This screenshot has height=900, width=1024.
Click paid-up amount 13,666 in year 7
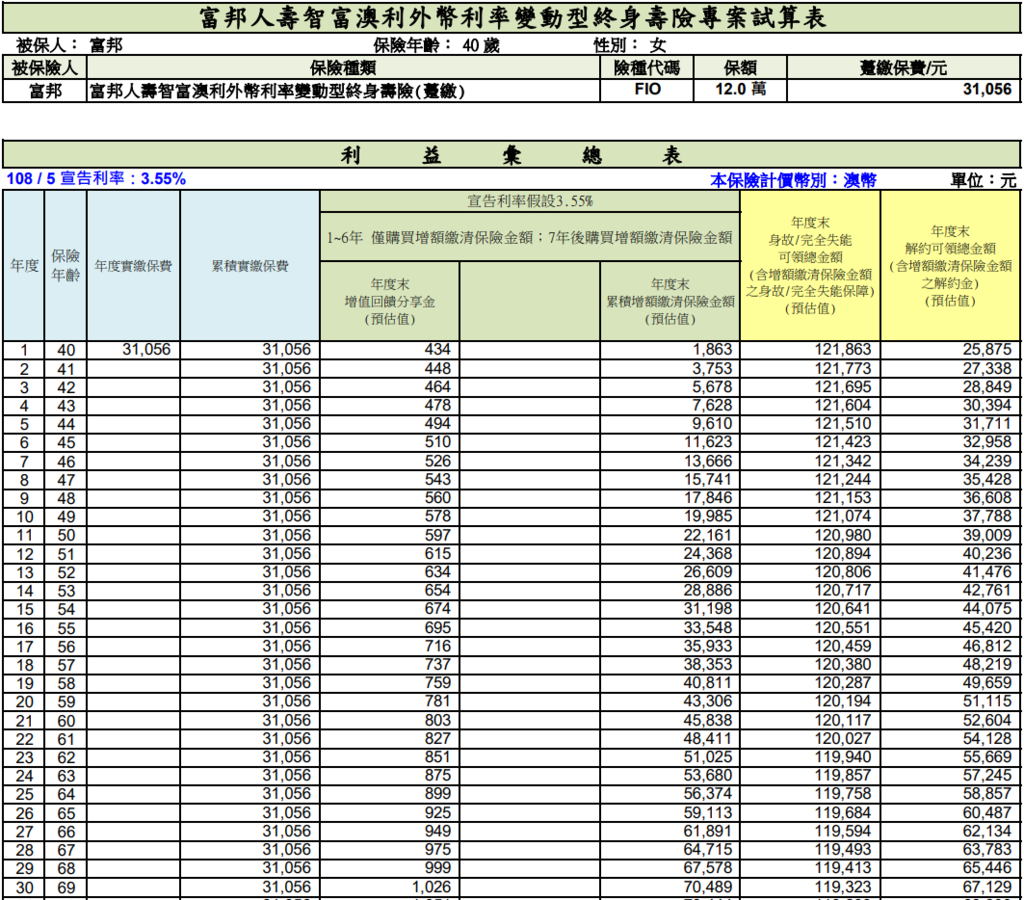(x=709, y=461)
